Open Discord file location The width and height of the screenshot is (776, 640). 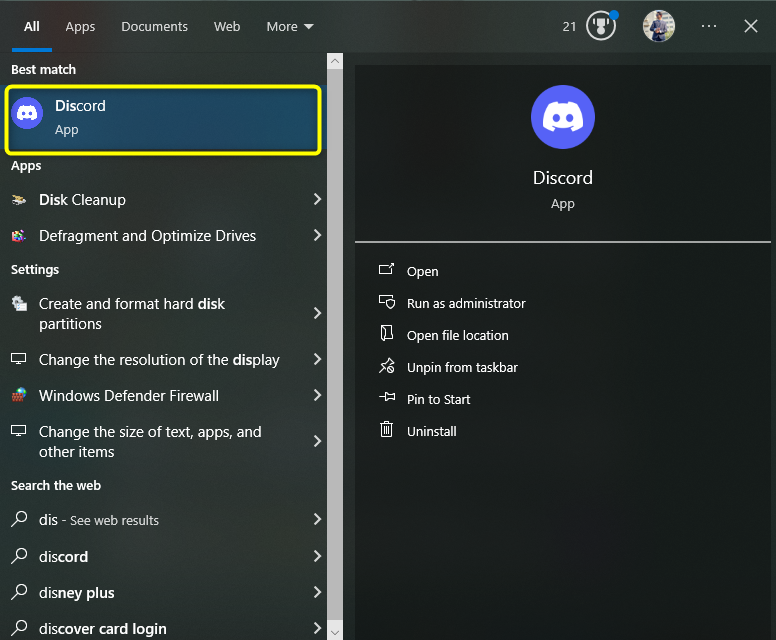point(457,336)
